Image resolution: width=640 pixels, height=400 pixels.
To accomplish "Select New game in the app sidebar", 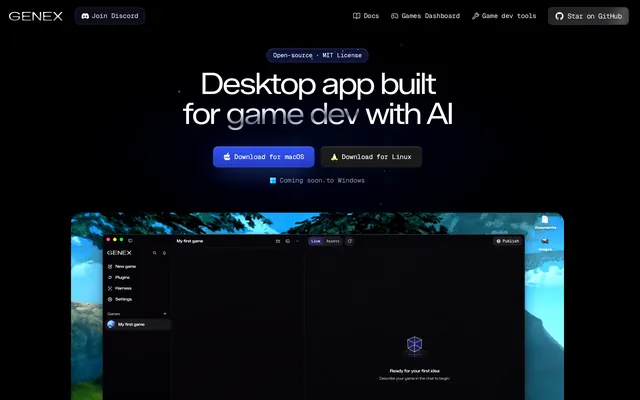I will (122, 267).
